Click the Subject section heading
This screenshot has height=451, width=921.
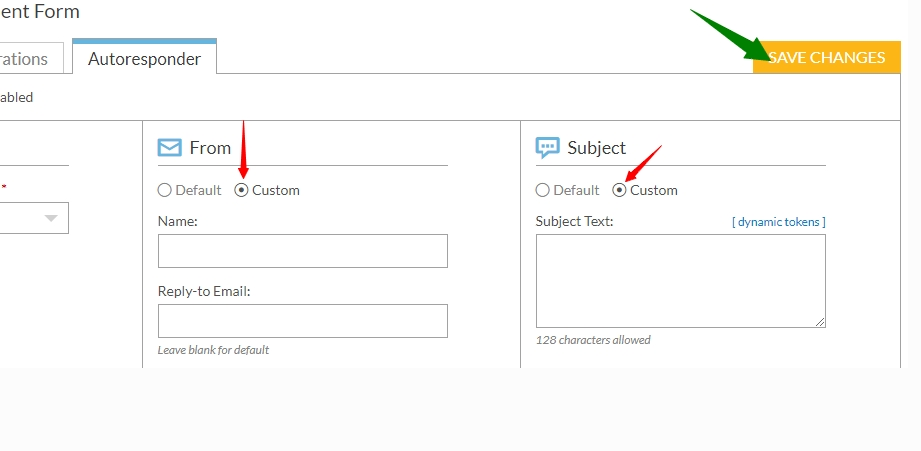[596, 148]
